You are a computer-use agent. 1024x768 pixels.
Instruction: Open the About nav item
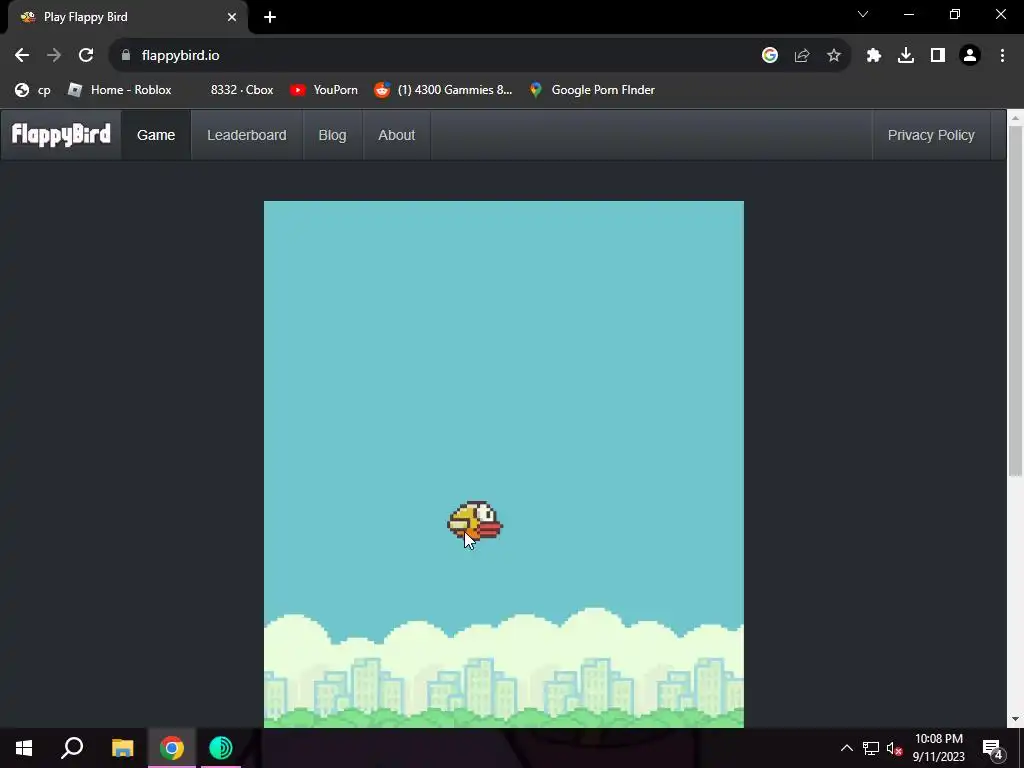[396, 135]
